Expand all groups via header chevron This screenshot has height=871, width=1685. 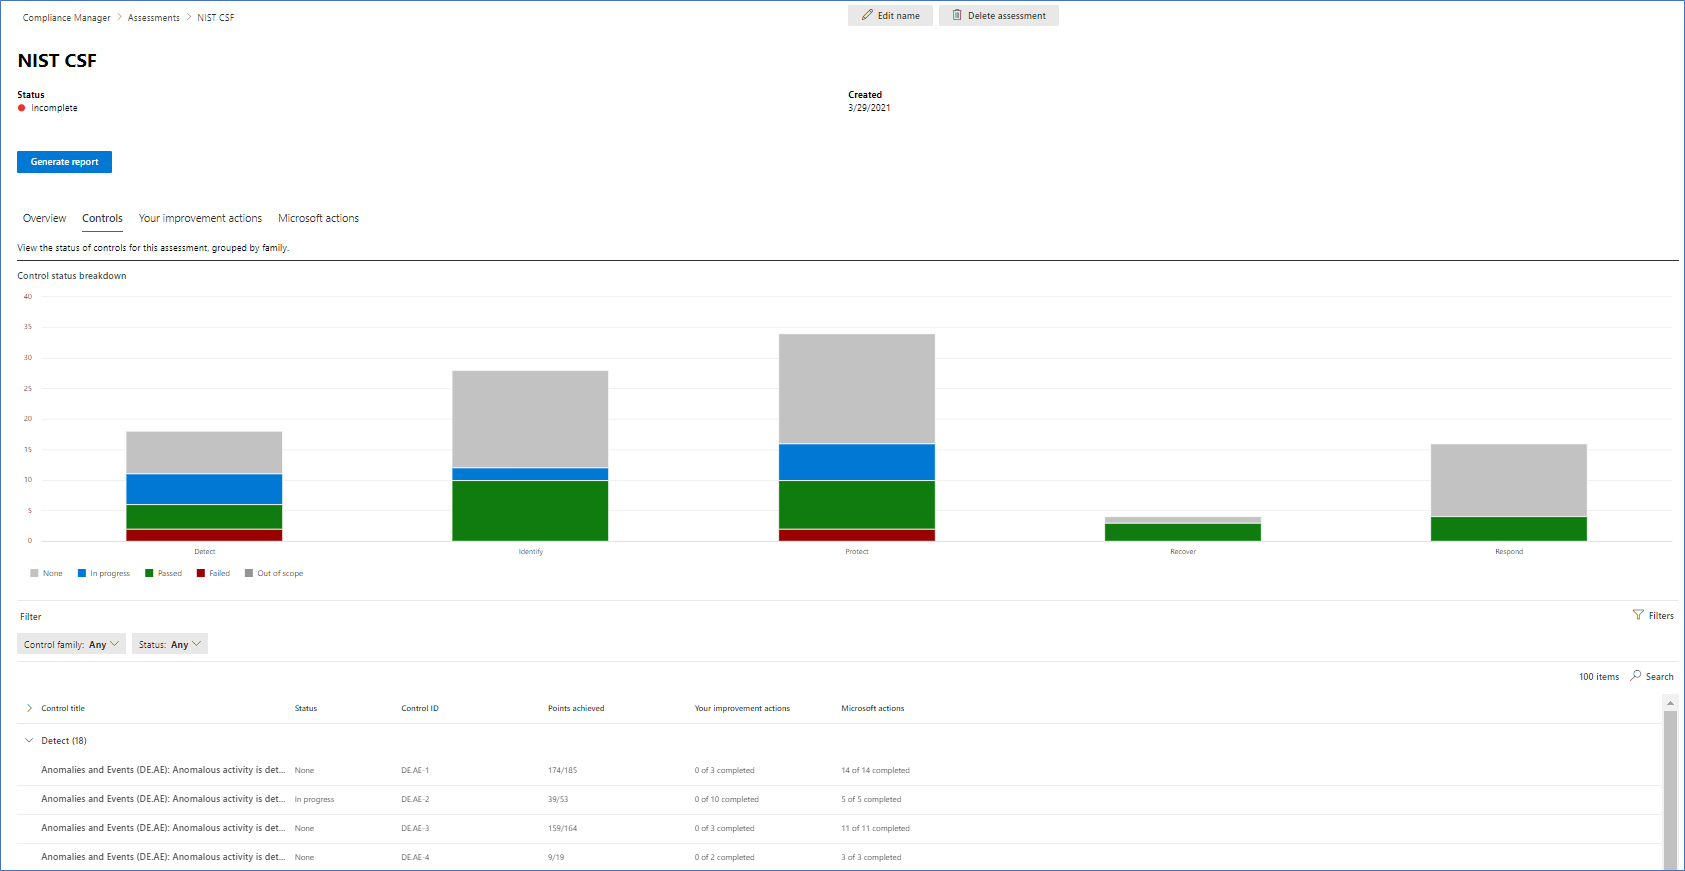[x=29, y=708]
